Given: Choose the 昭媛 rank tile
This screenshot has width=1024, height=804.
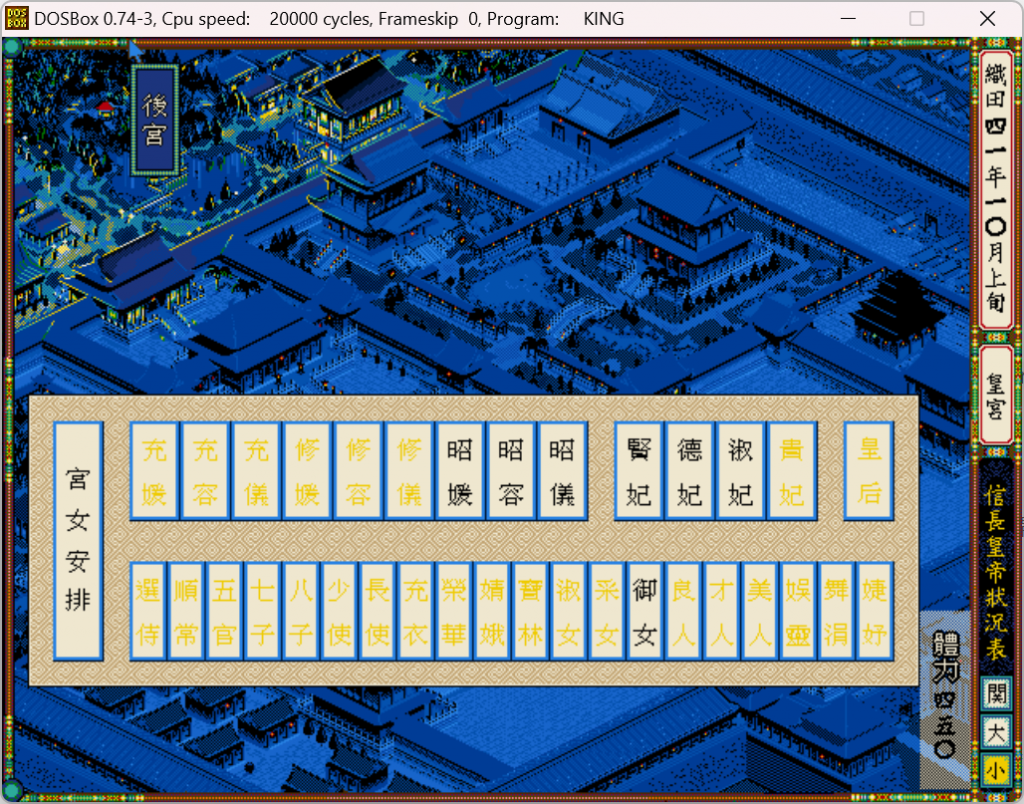Looking at the screenshot, I should [460, 471].
